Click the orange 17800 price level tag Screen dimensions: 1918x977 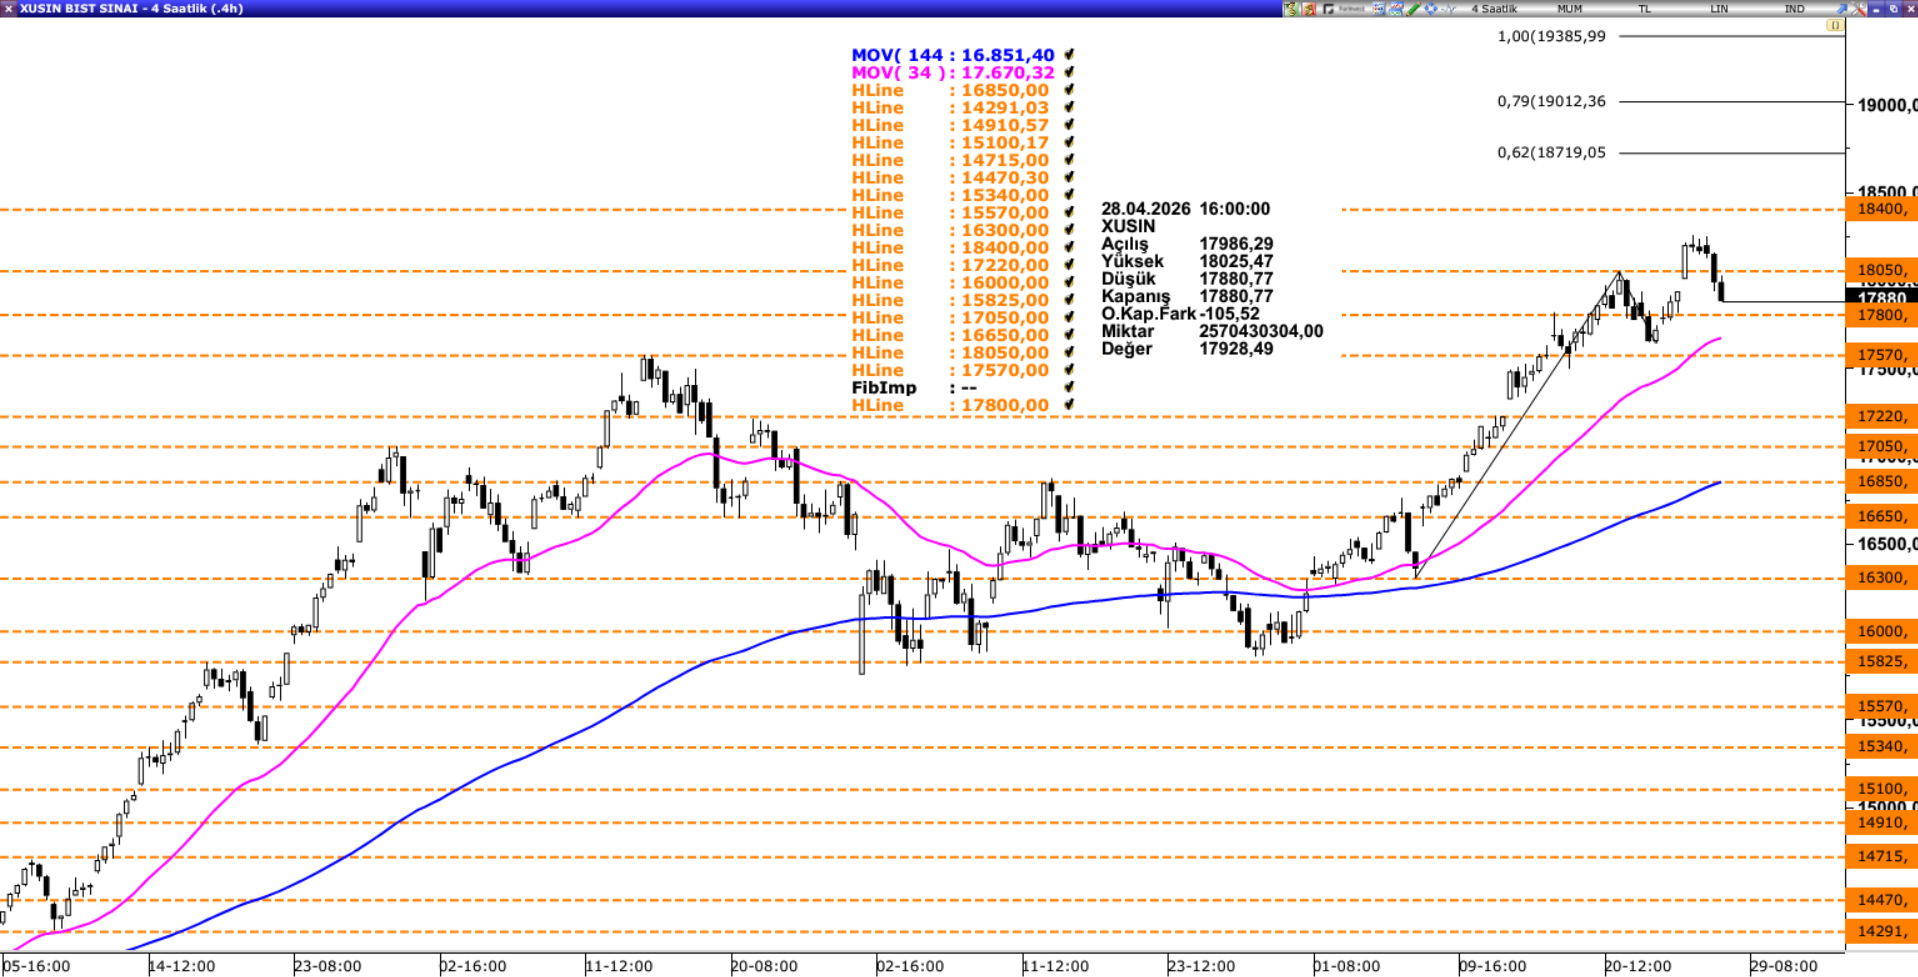1880,315
